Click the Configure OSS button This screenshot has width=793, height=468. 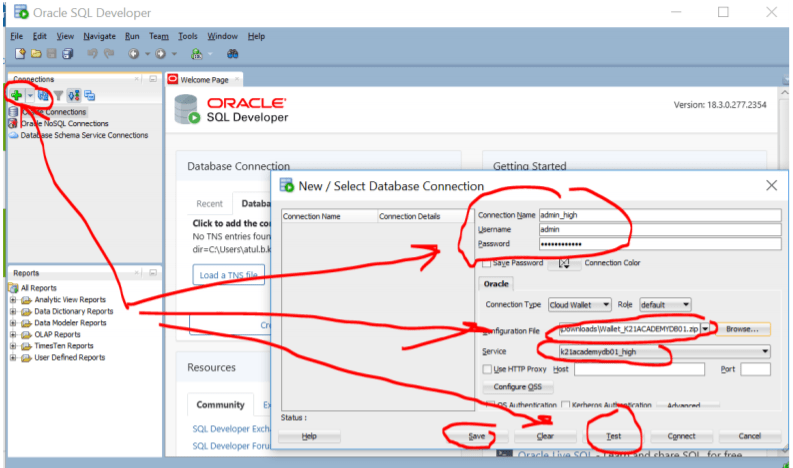point(517,387)
